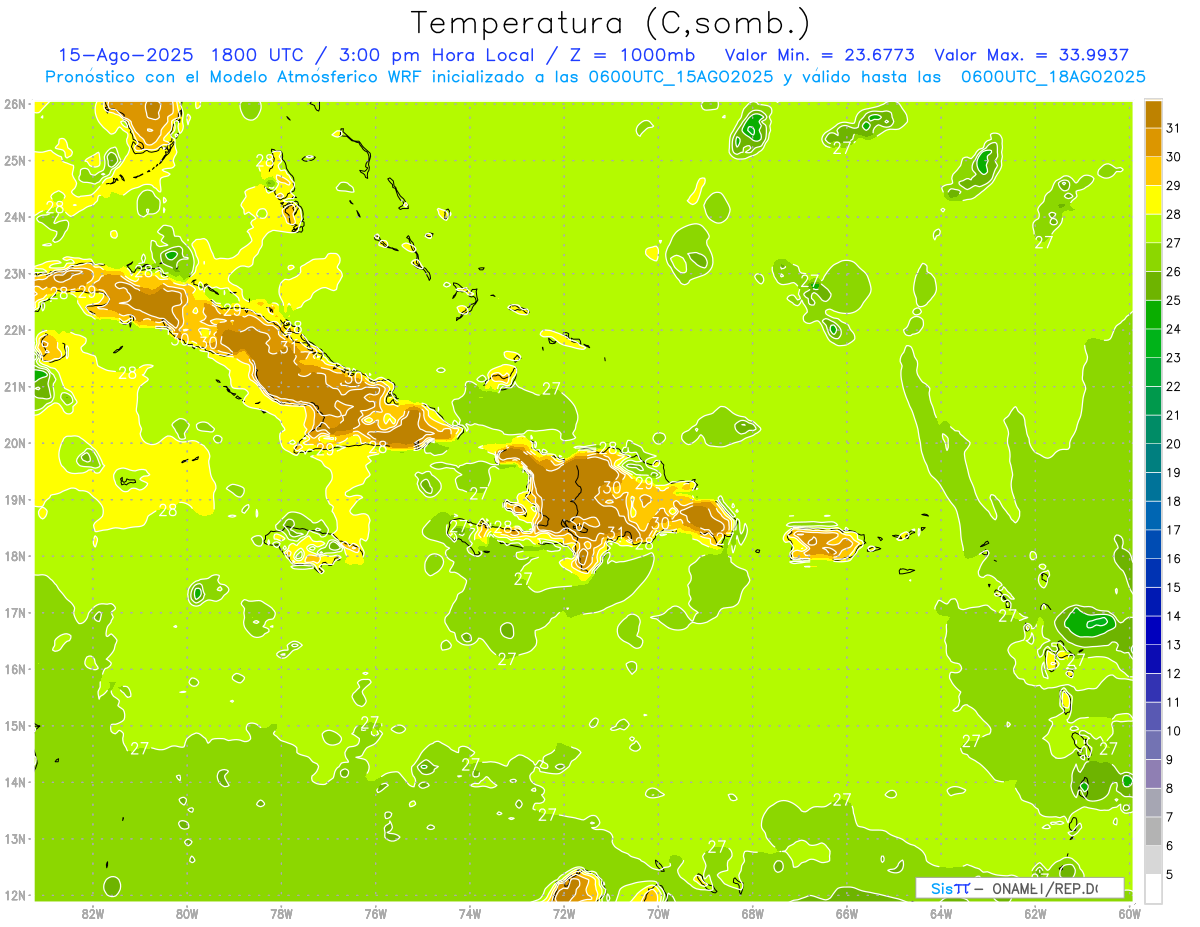Click the '17N' latitude axis label
The height and width of the screenshot is (927, 1200).
click(x=15, y=613)
